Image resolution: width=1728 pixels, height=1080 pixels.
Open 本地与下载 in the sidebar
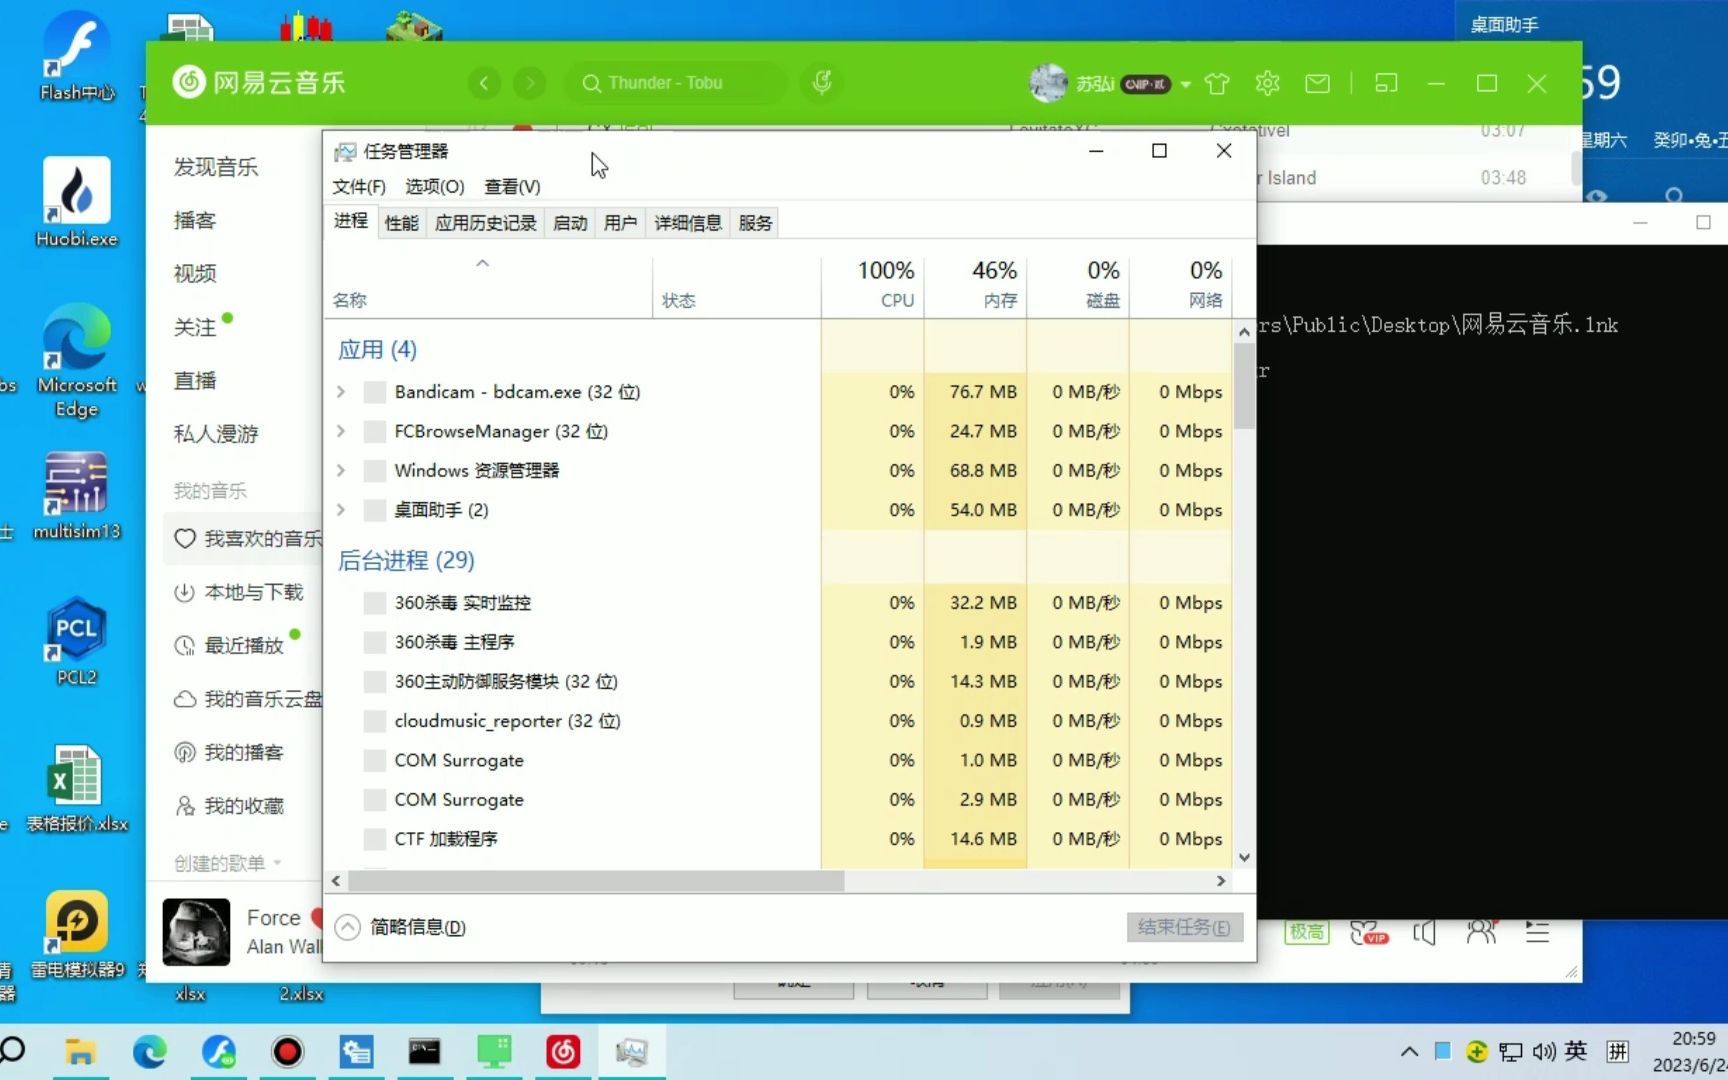pyautogui.click(x=239, y=592)
